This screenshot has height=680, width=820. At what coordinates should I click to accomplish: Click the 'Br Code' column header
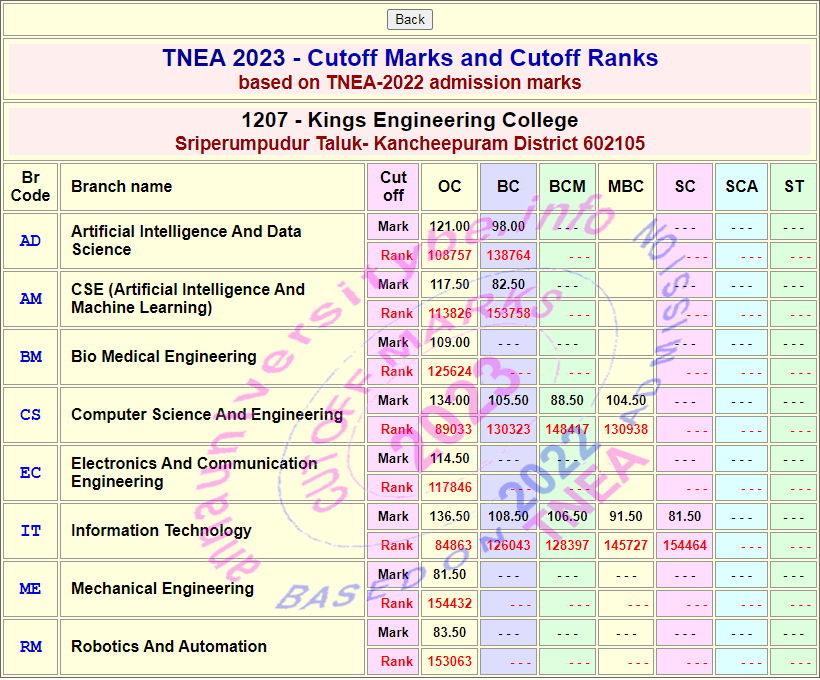click(x=30, y=187)
